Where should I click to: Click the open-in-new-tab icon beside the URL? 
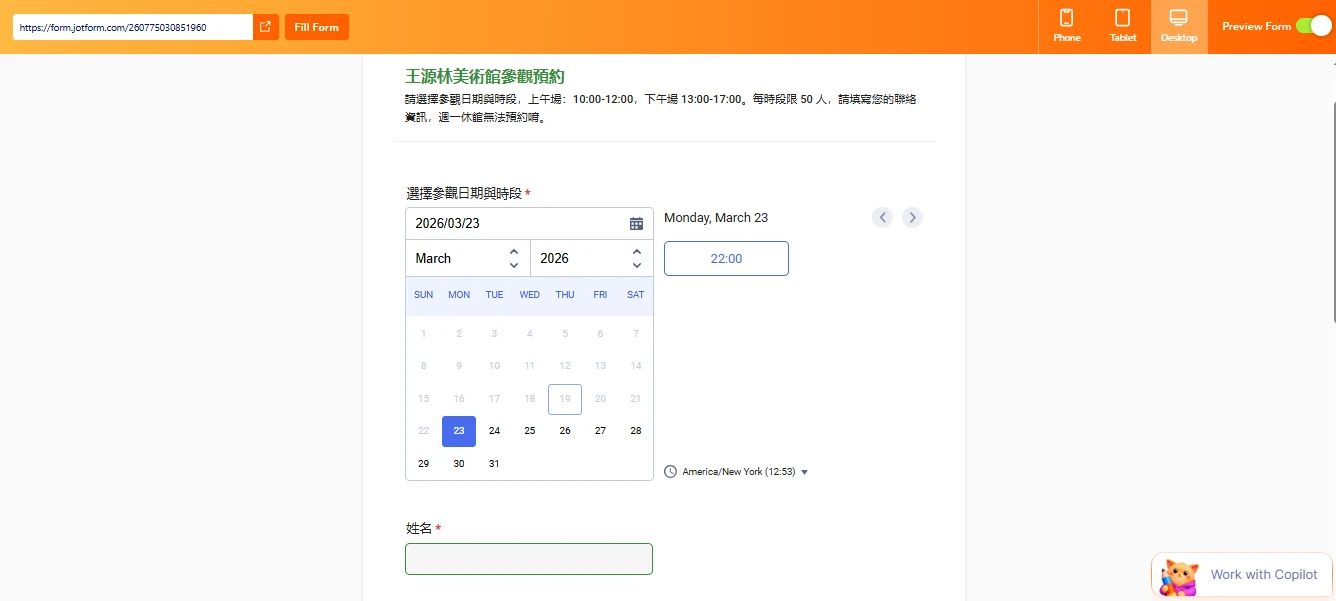tap(264, 27)
